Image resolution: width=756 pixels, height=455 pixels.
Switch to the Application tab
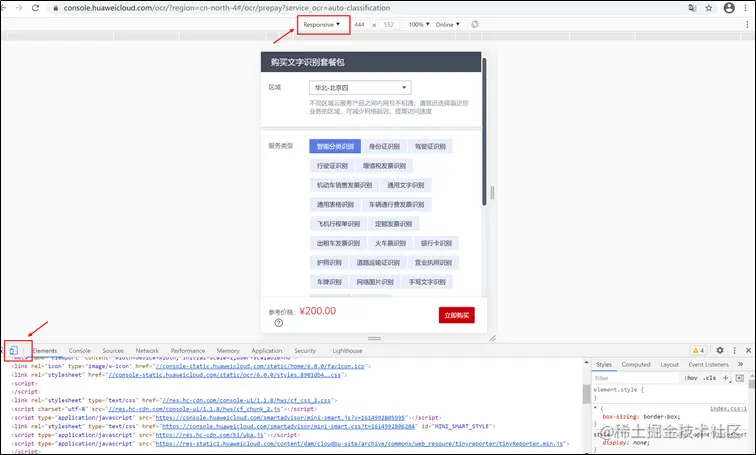(x=267, y=350)
